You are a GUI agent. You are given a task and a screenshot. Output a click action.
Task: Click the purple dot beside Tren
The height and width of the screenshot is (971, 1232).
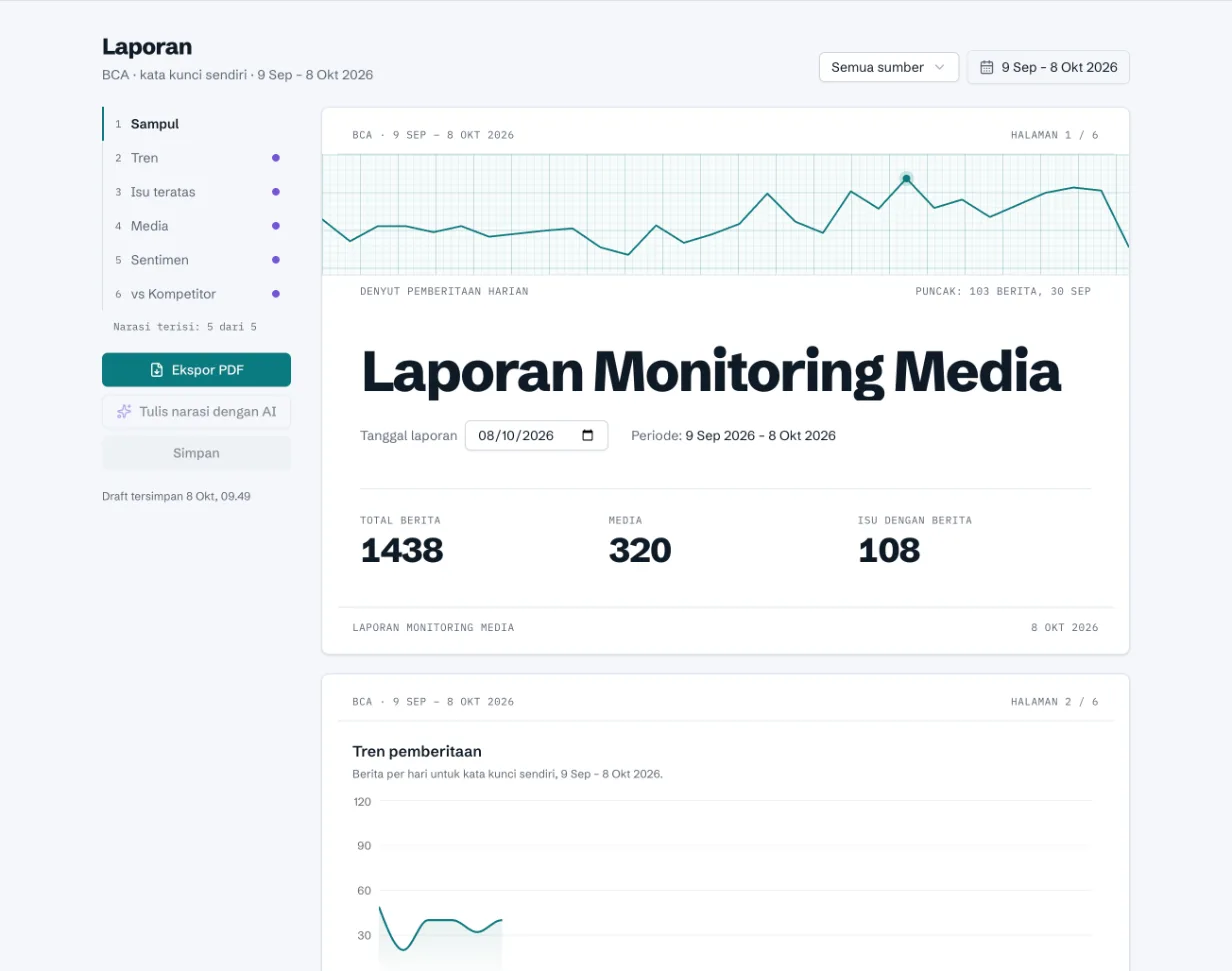coord(276,158)
